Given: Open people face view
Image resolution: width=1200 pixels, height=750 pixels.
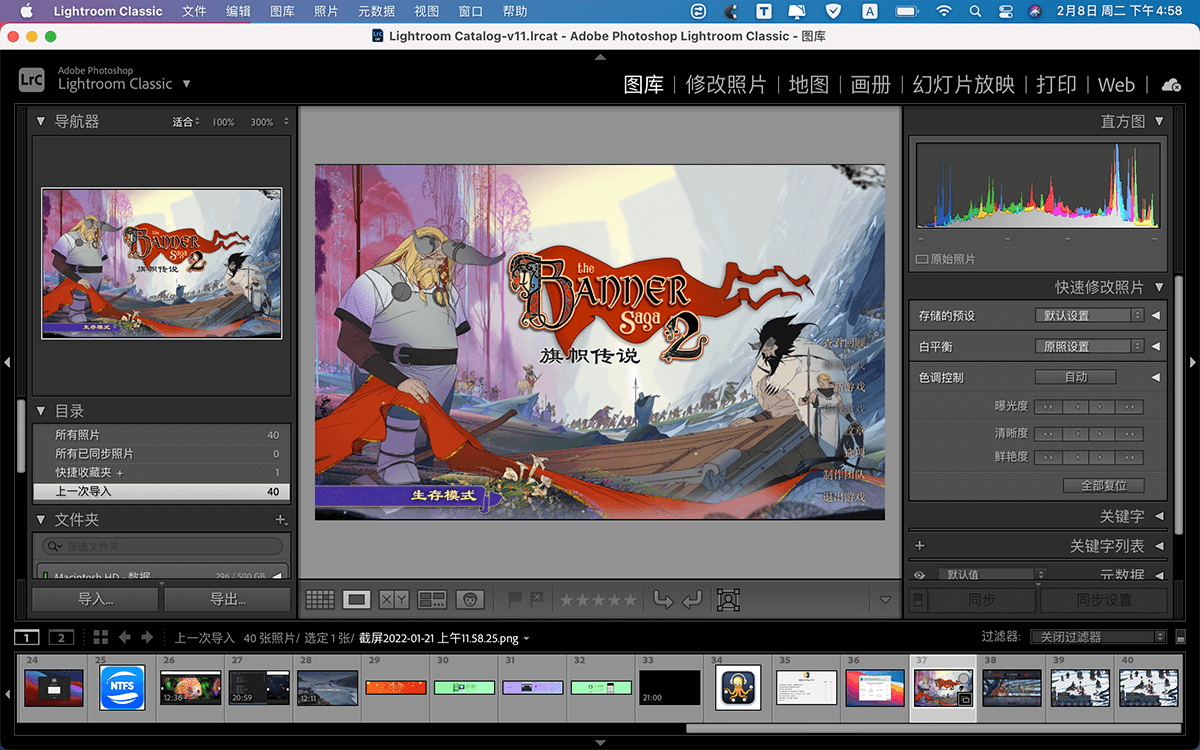Looking at the screenshot, I should pyautogui.click(x=470, y=599).
